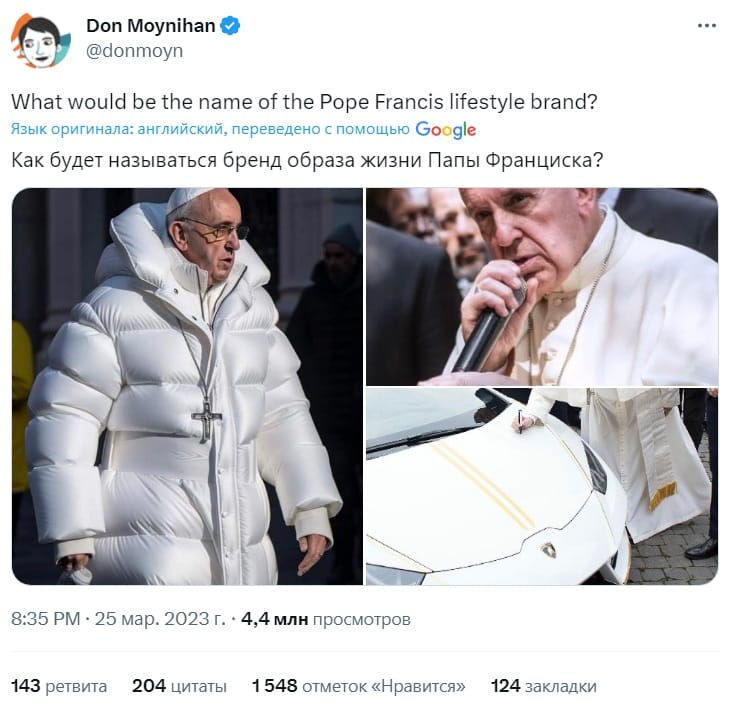
Task: Click the Russian translated tweet text
Action: click(307, 161)
